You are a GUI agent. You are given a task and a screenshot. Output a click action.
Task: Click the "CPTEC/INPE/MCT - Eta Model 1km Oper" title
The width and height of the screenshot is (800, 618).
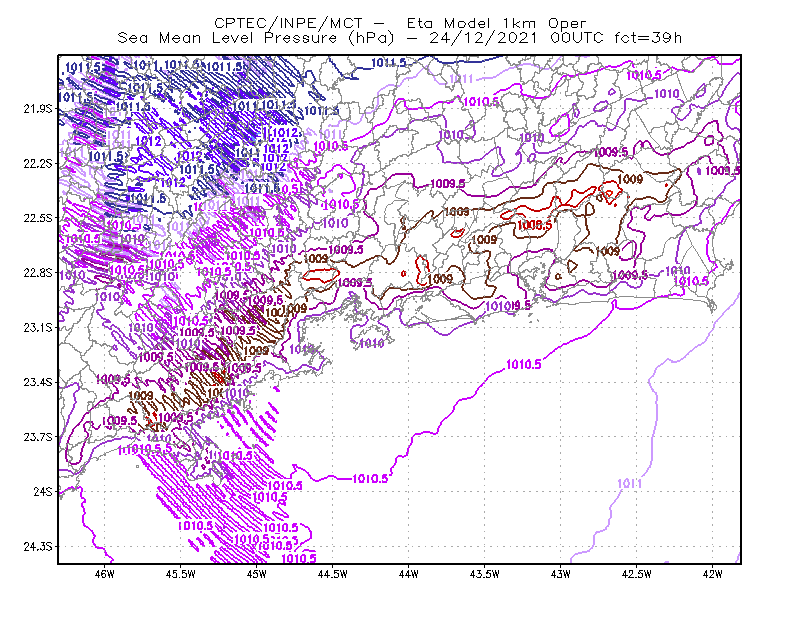[400, 23]
